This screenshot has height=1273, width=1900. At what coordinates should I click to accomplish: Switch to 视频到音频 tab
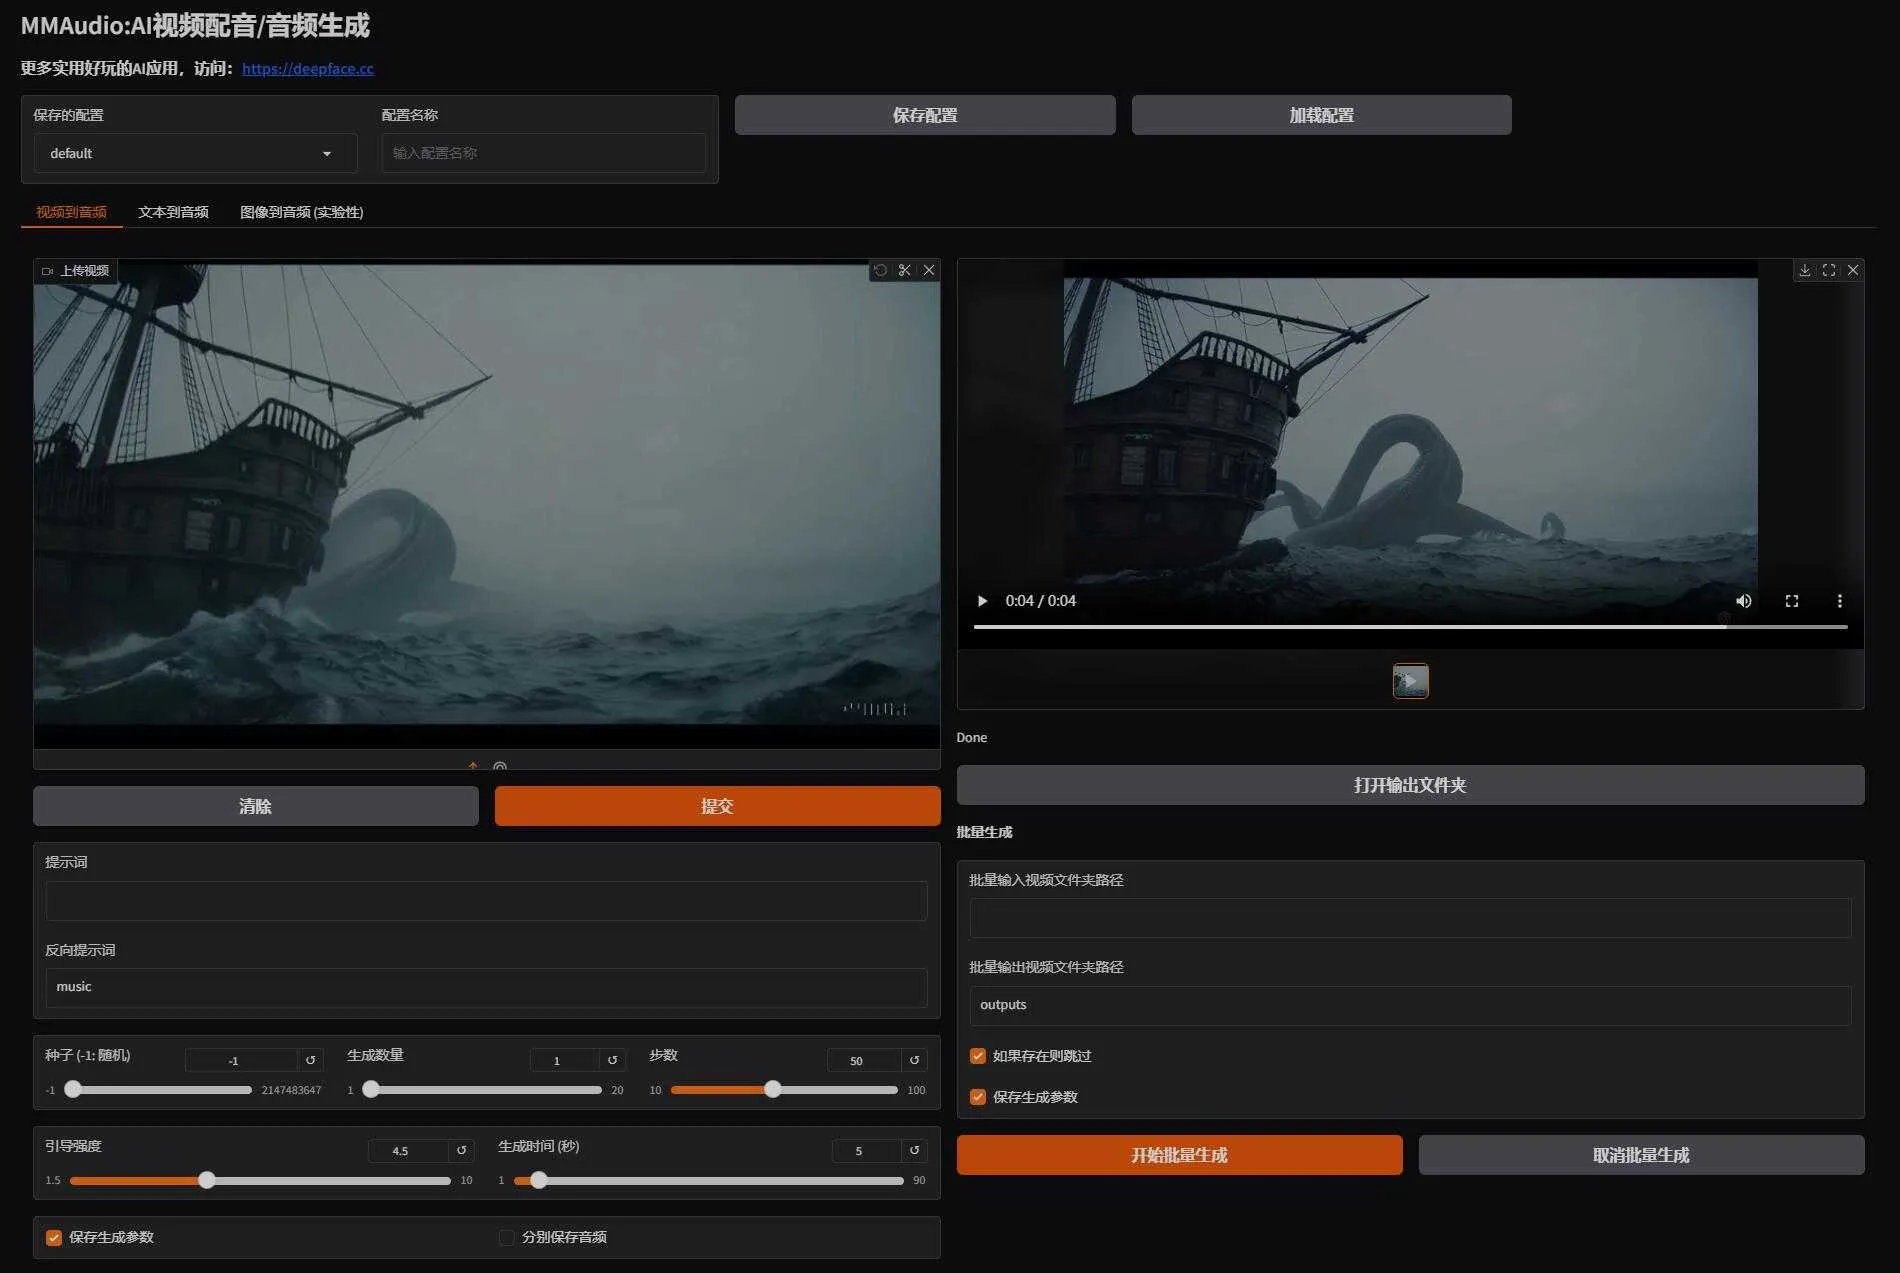pyautogui.click(x=71, y=212)
